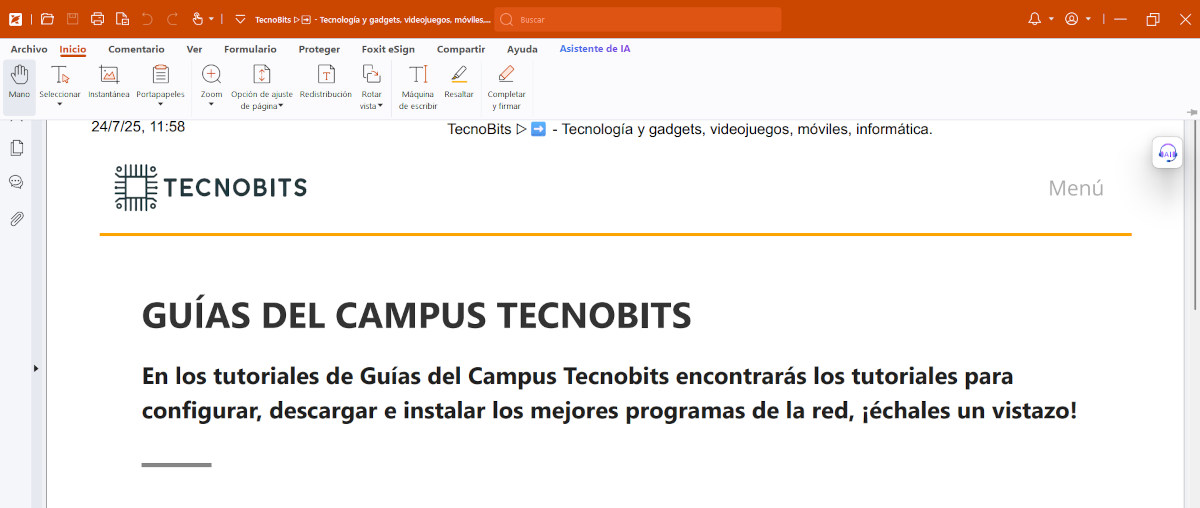Click the document title in title bar
Image resolution: width=1200 pixels, height=508 pixels.
pos(373,19)
